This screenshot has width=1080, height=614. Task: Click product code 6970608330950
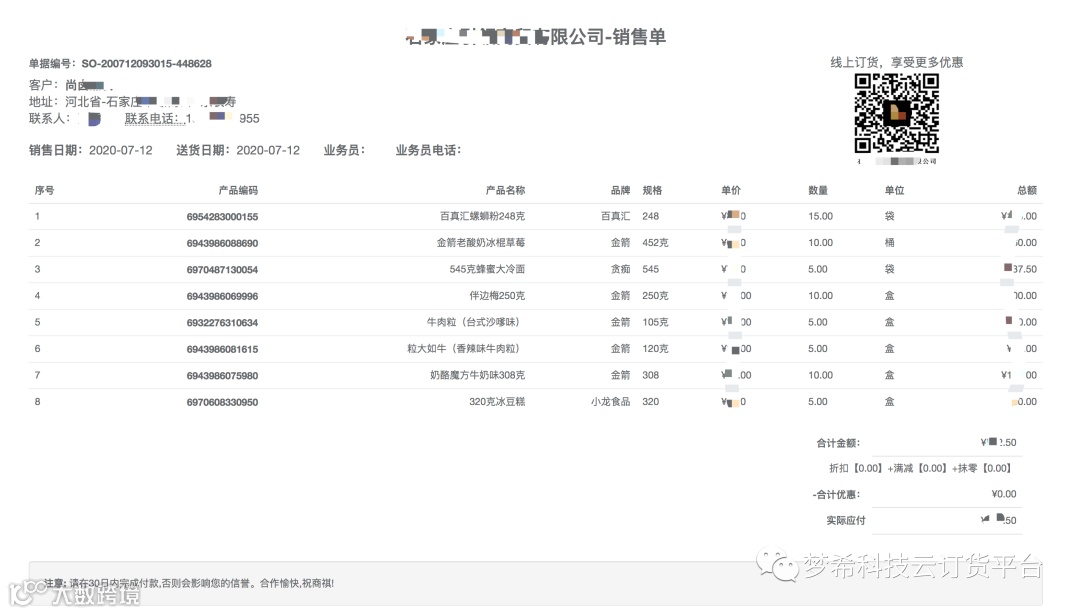click(222, 402)
